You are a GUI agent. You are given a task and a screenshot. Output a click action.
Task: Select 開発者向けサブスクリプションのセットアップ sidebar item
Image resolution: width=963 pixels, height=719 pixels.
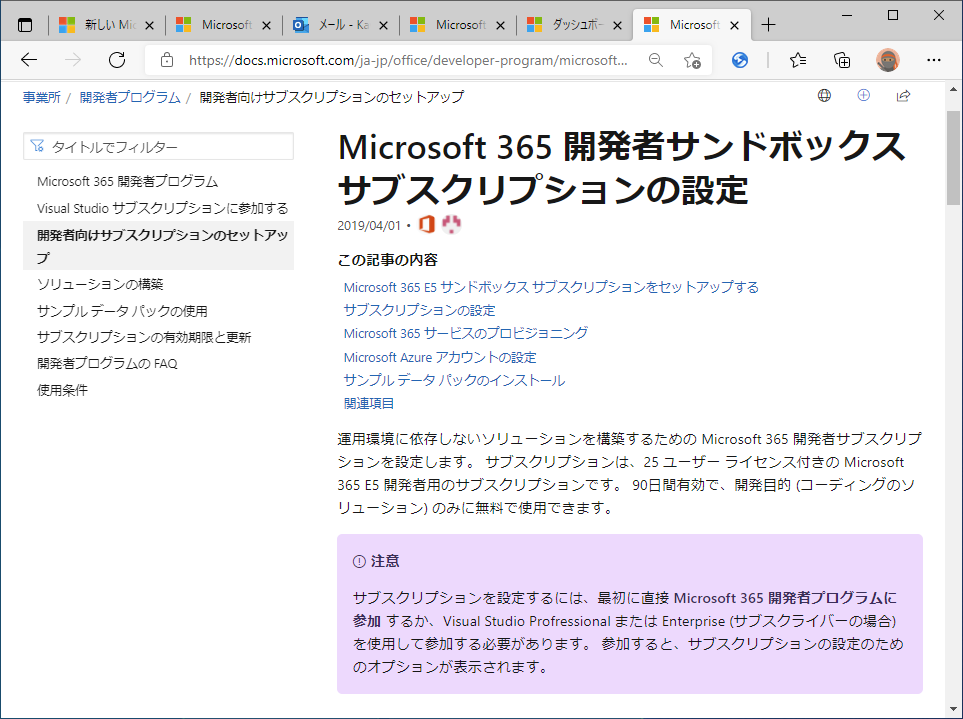point(158,246)
